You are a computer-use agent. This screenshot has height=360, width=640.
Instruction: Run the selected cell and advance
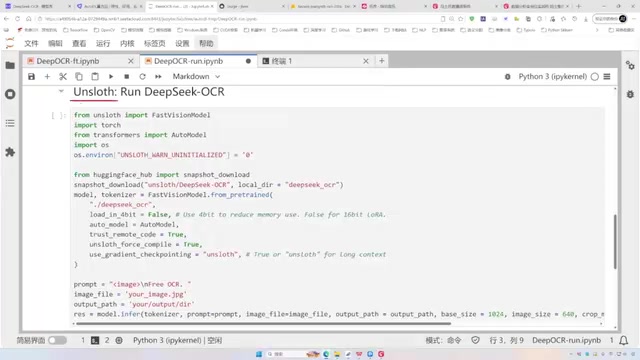pos(111,76)
